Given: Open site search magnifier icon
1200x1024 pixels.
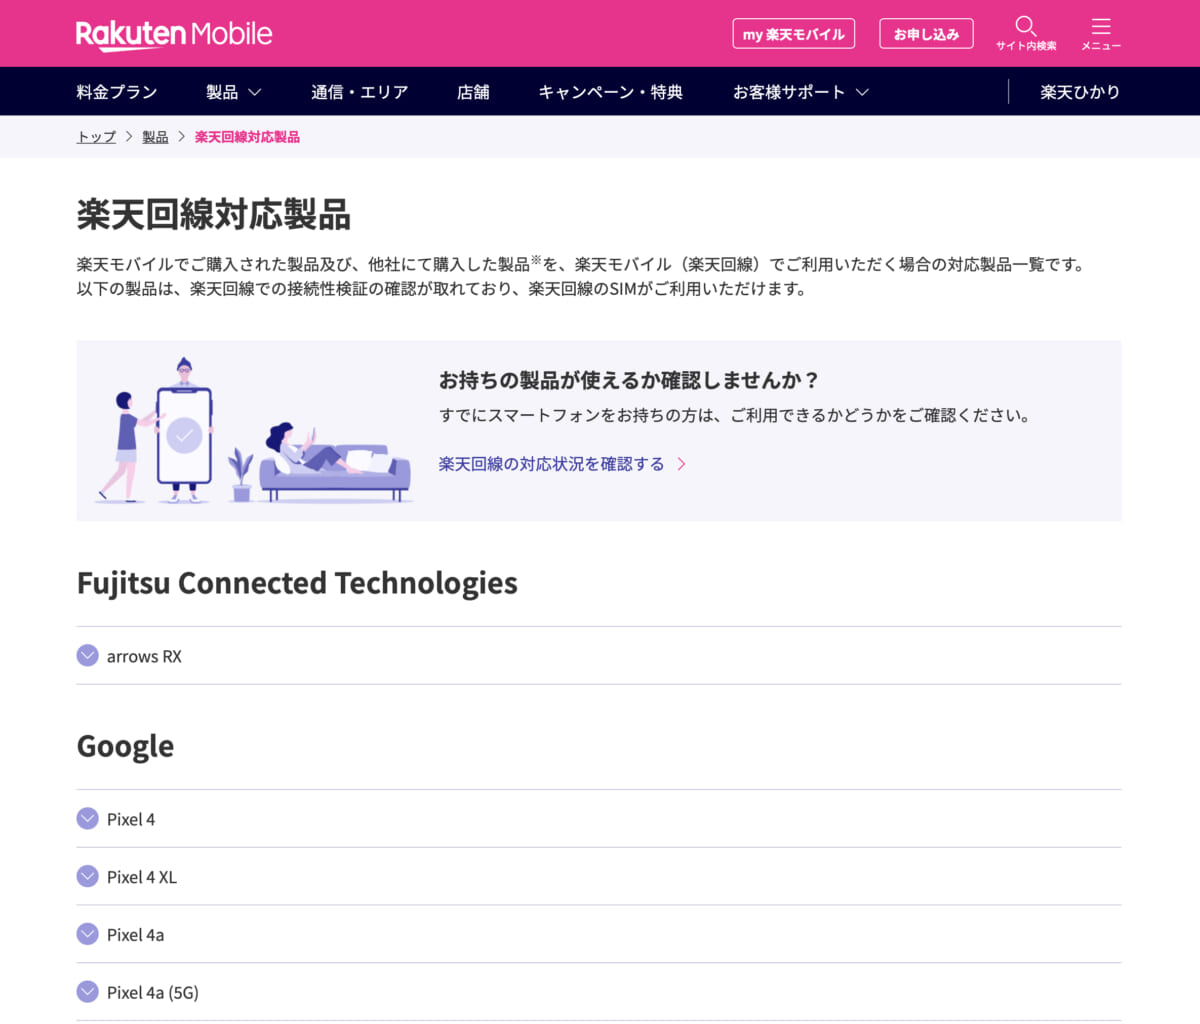Looking at the screenshot, I should (x=1025, y=27).
